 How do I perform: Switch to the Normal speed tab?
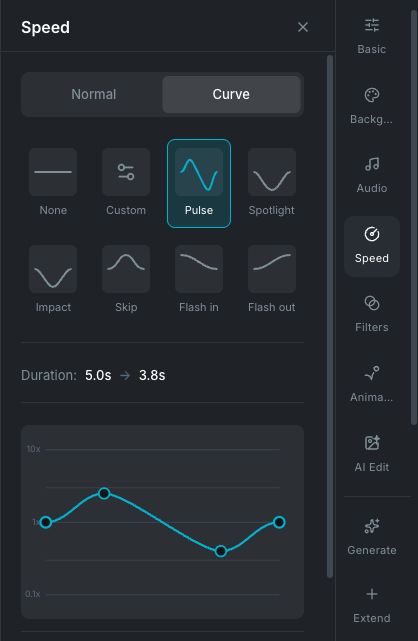pos(94,94)
